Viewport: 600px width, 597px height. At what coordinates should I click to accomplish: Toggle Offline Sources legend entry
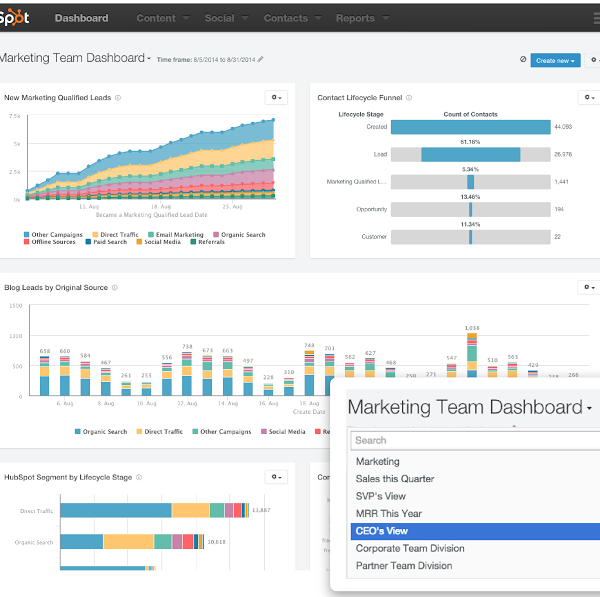(50, 242)
